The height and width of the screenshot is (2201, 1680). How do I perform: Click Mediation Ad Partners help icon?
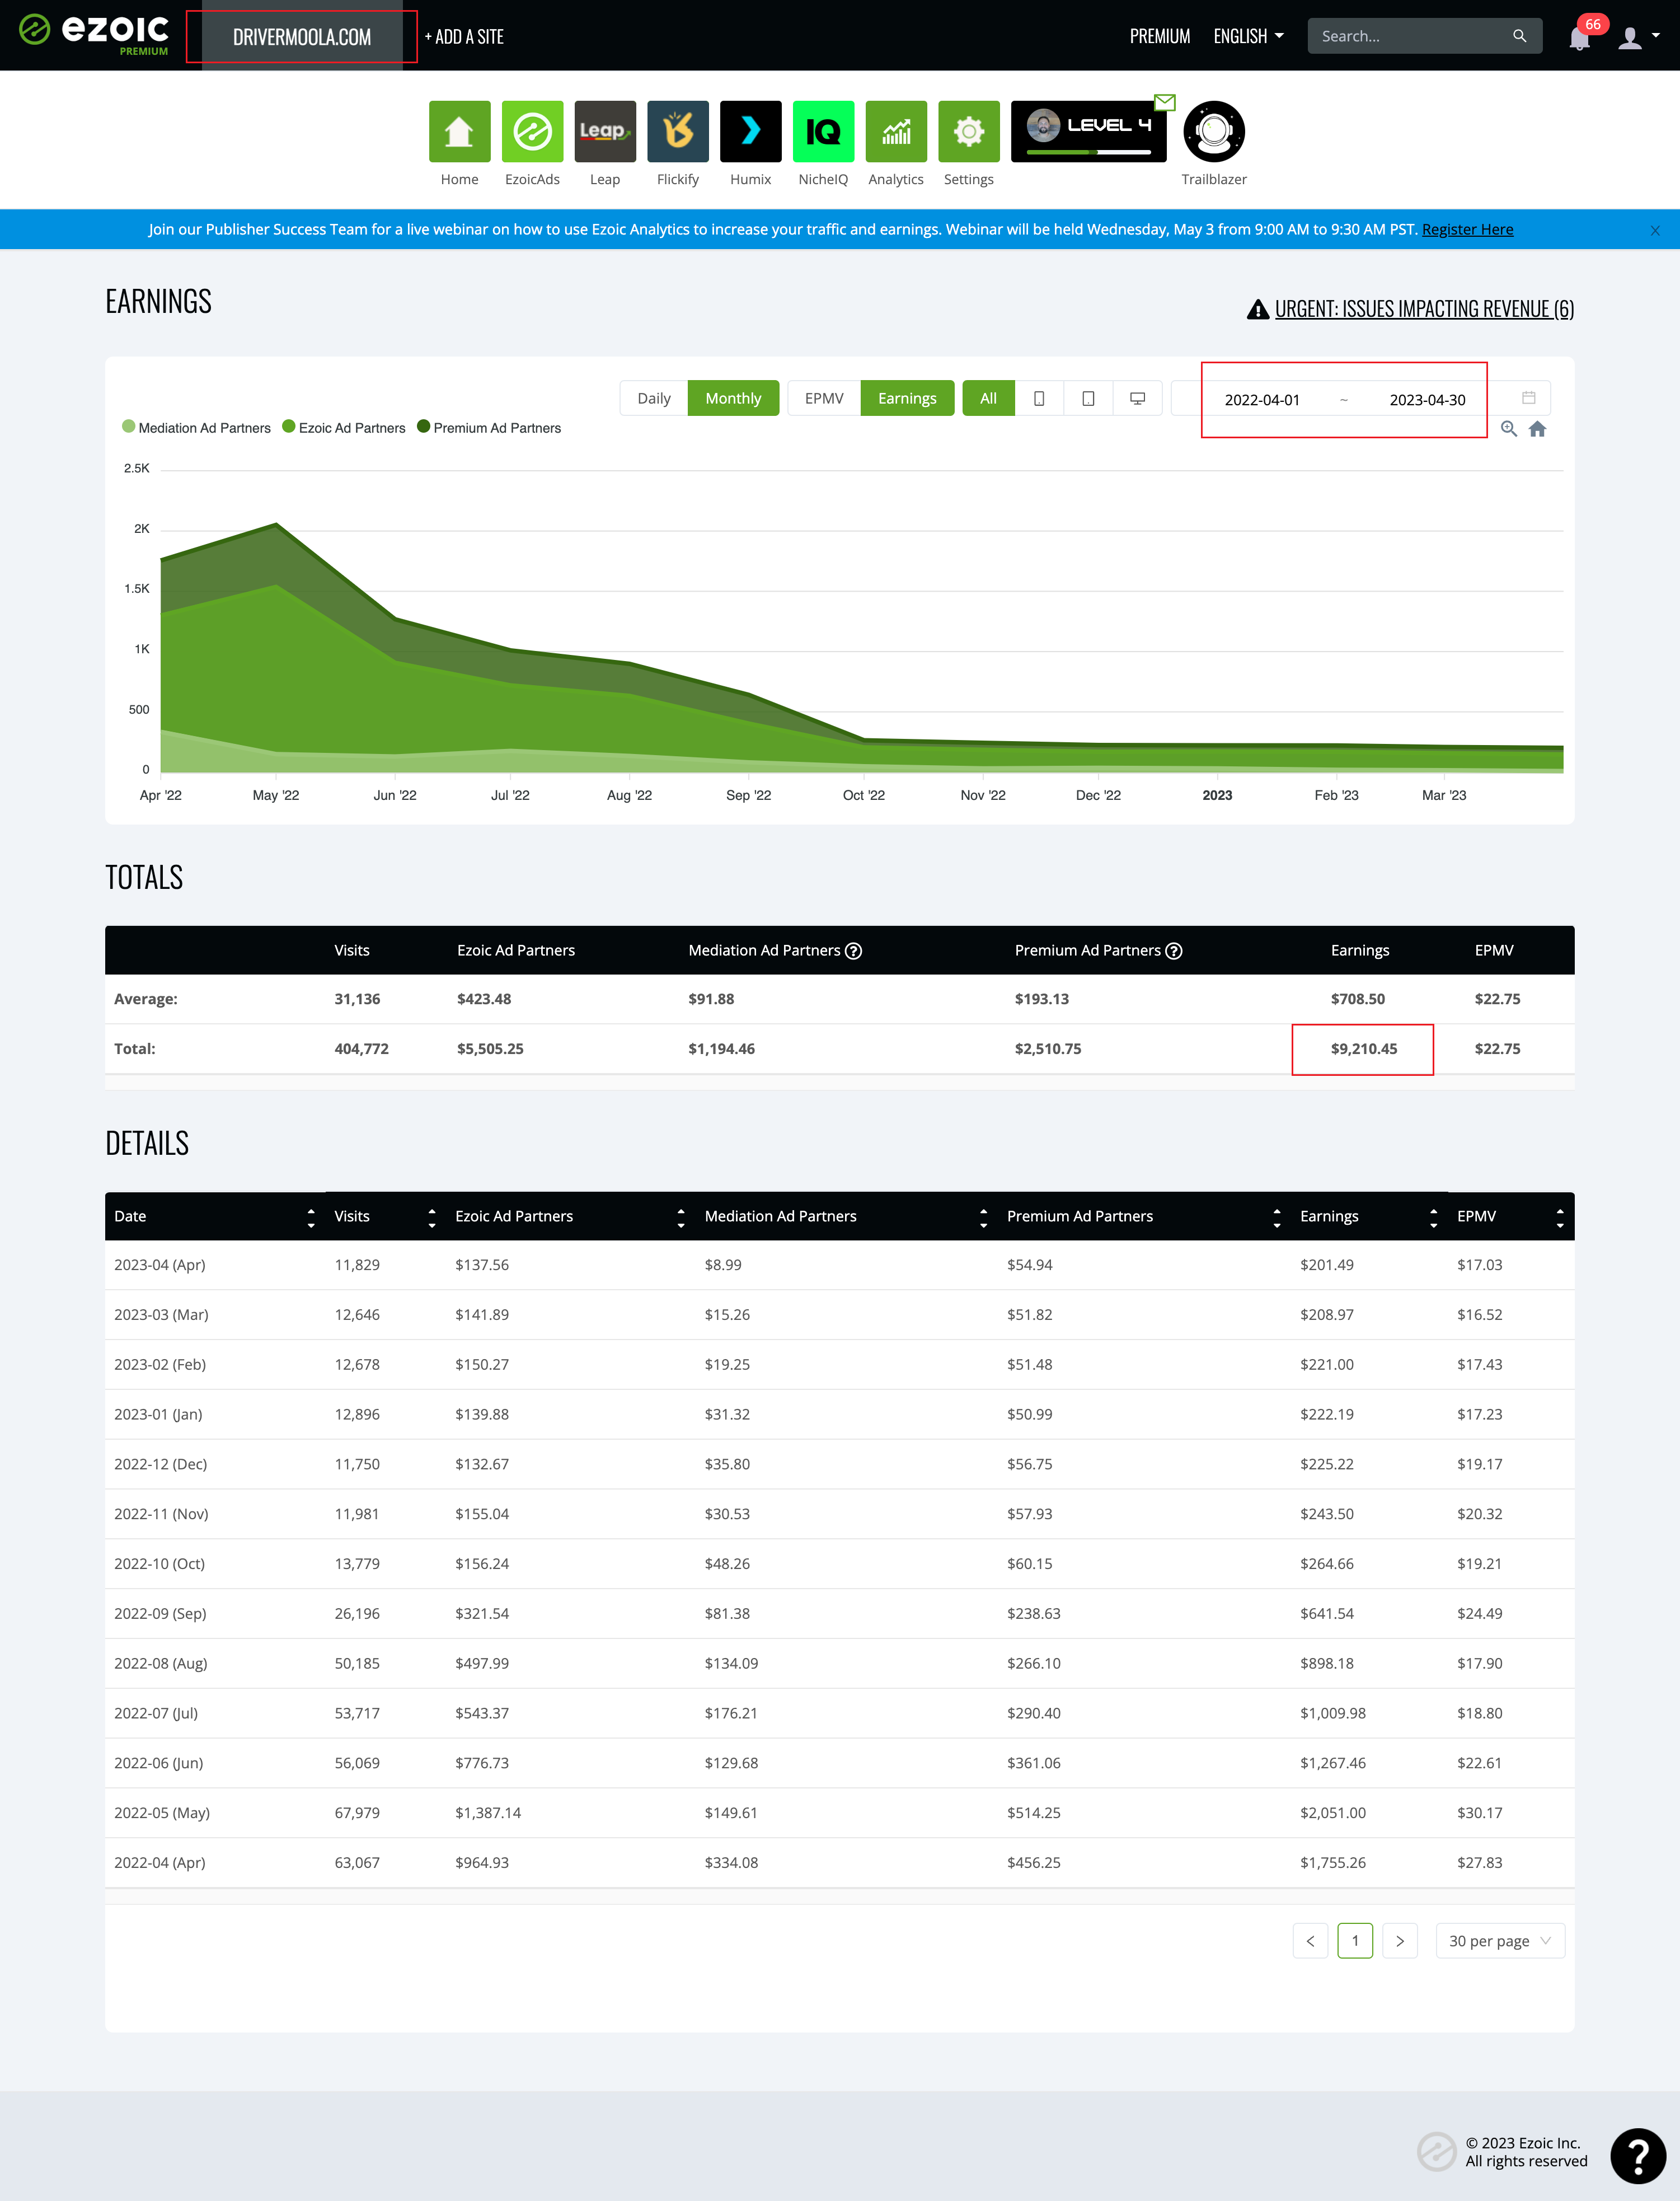(x=853, y=951)
